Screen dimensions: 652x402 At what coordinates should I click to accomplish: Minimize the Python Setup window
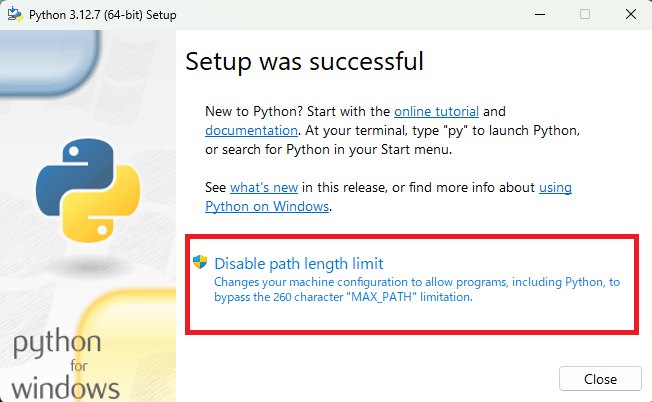point(539,14)
